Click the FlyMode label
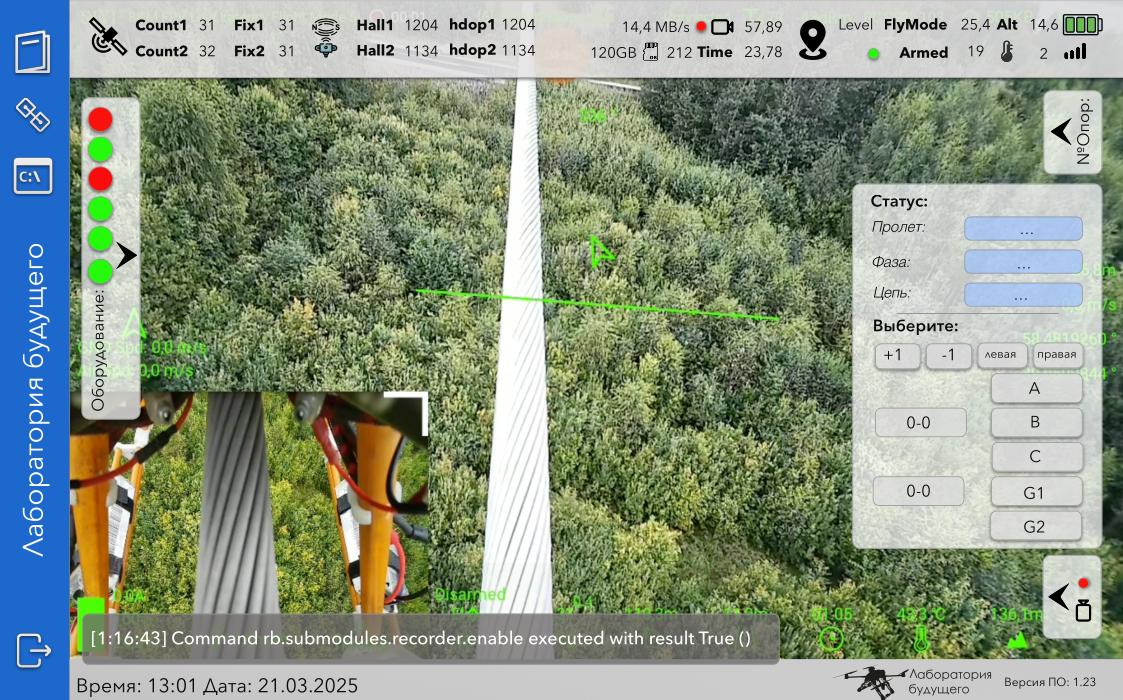This screenshot has width=1123, height=700. 915,25
